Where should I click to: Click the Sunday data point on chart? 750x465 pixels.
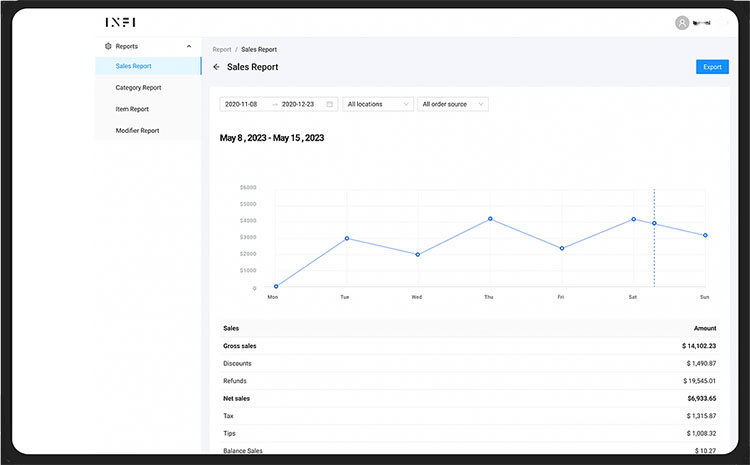pyautogui.click(x=705, y=235)
